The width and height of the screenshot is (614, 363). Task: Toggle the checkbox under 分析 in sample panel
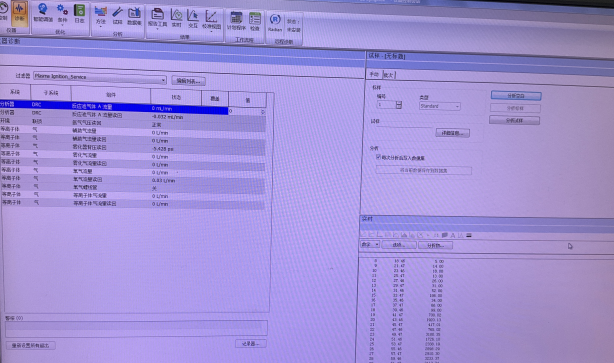click(x=378, y=157)
